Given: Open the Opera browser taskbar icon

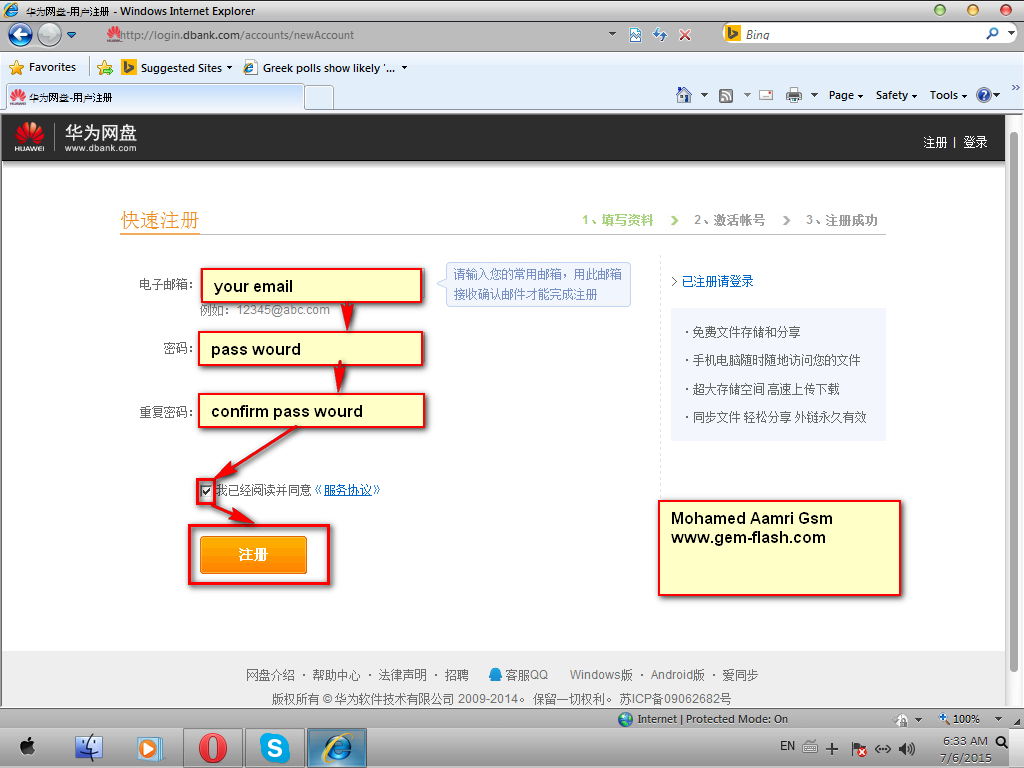Looking at the screenshot, I should click(x=213, y=748).
